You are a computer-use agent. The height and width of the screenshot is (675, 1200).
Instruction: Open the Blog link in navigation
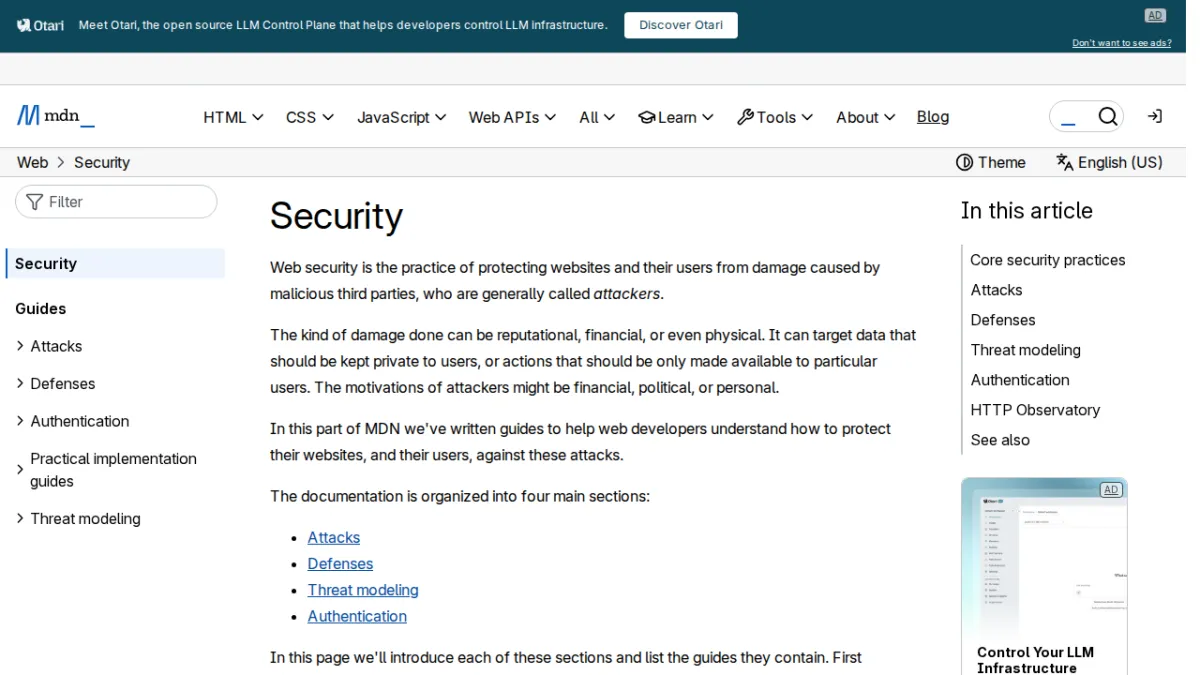pos(933,117)
